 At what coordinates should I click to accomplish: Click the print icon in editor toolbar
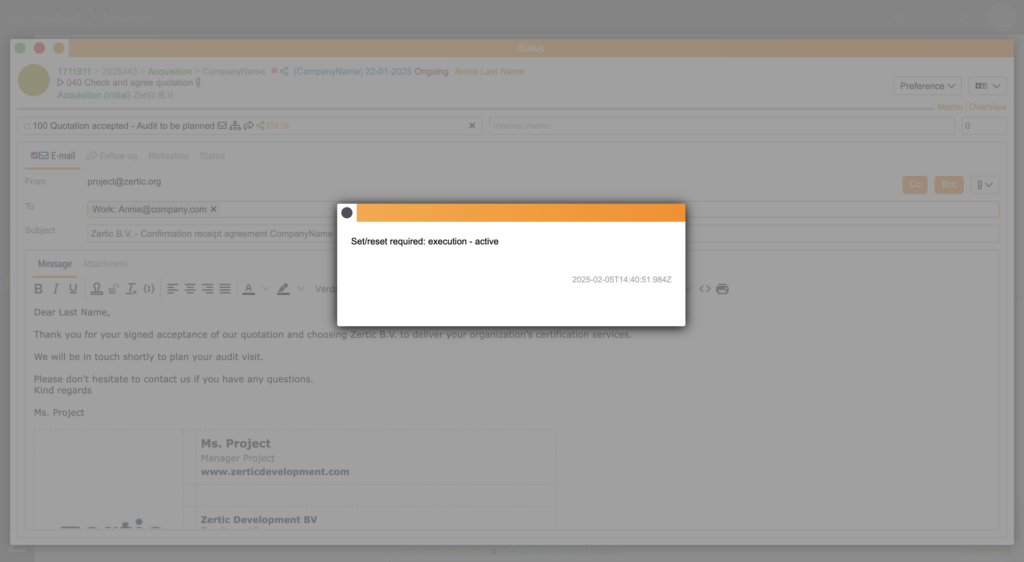(x=723, y=289)
